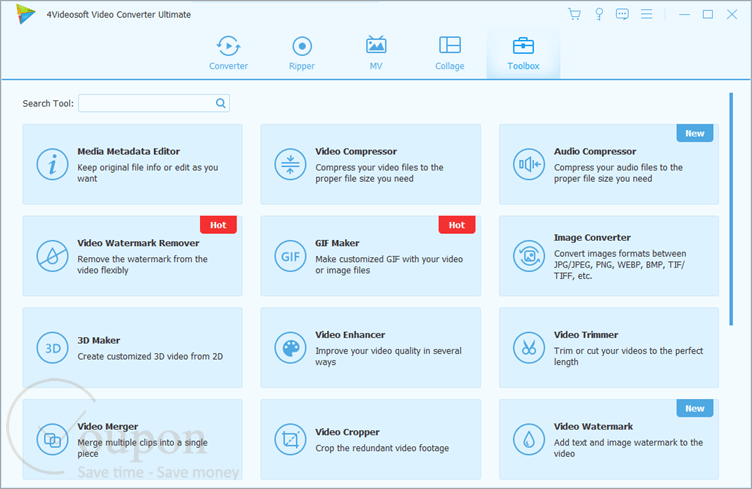
Task: Open Video Compressor title
Action: [x=356, y=151]
